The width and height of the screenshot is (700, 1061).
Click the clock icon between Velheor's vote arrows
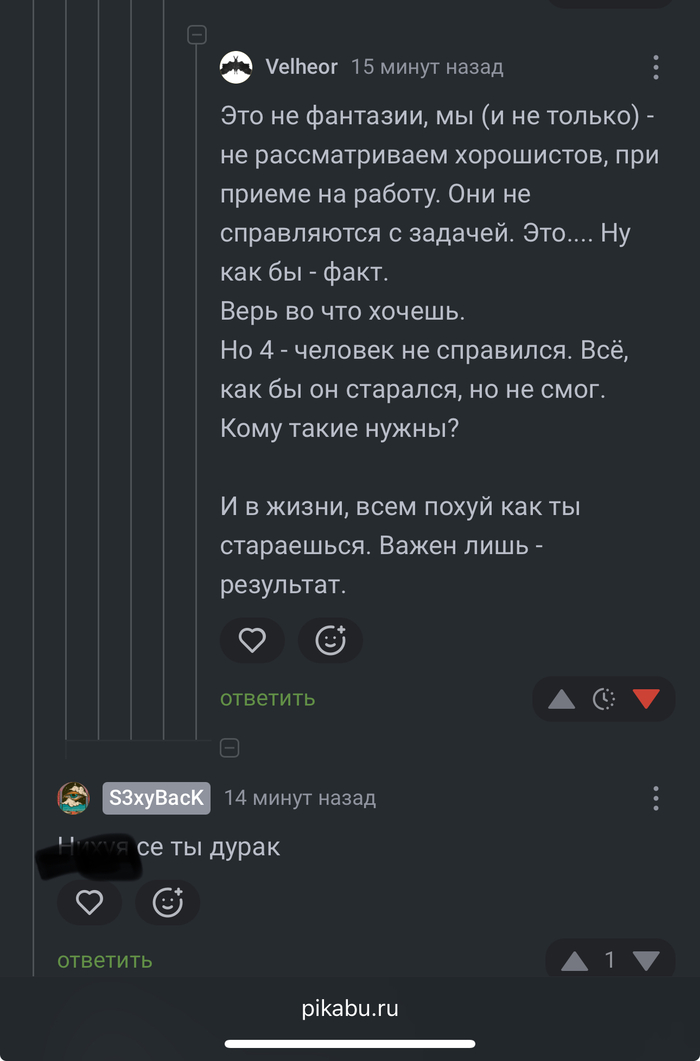point(604,699)
